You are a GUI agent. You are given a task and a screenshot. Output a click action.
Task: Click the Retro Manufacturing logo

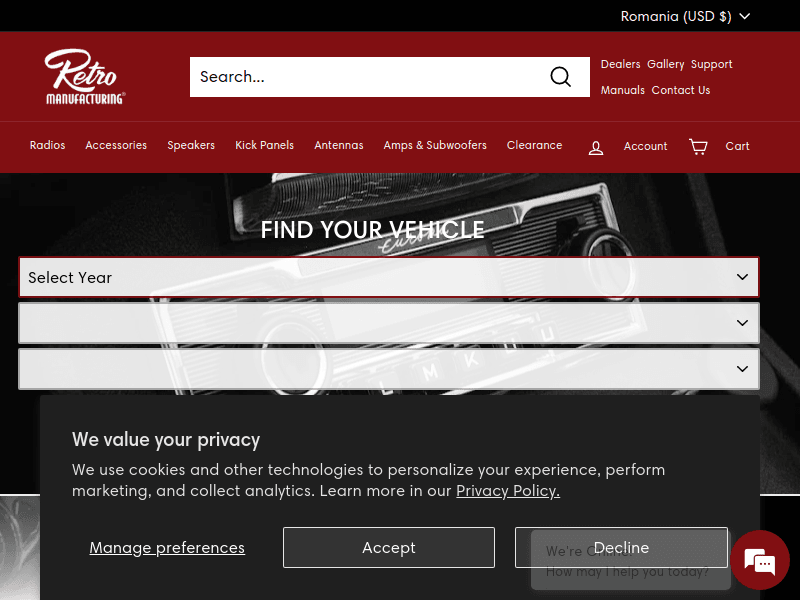tap(85, 77)
